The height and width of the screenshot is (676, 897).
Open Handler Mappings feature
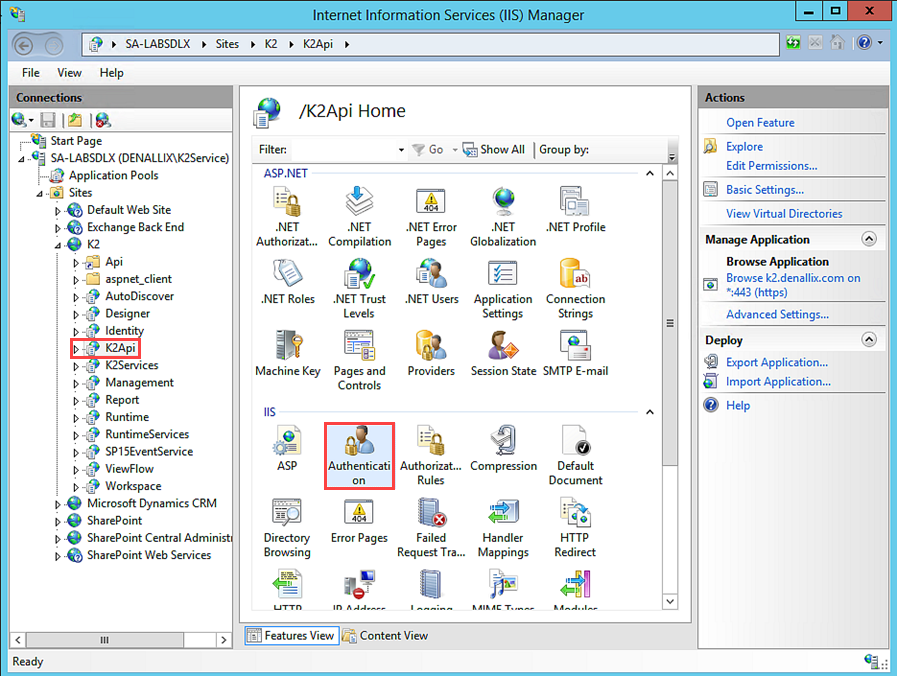point(503,527)
